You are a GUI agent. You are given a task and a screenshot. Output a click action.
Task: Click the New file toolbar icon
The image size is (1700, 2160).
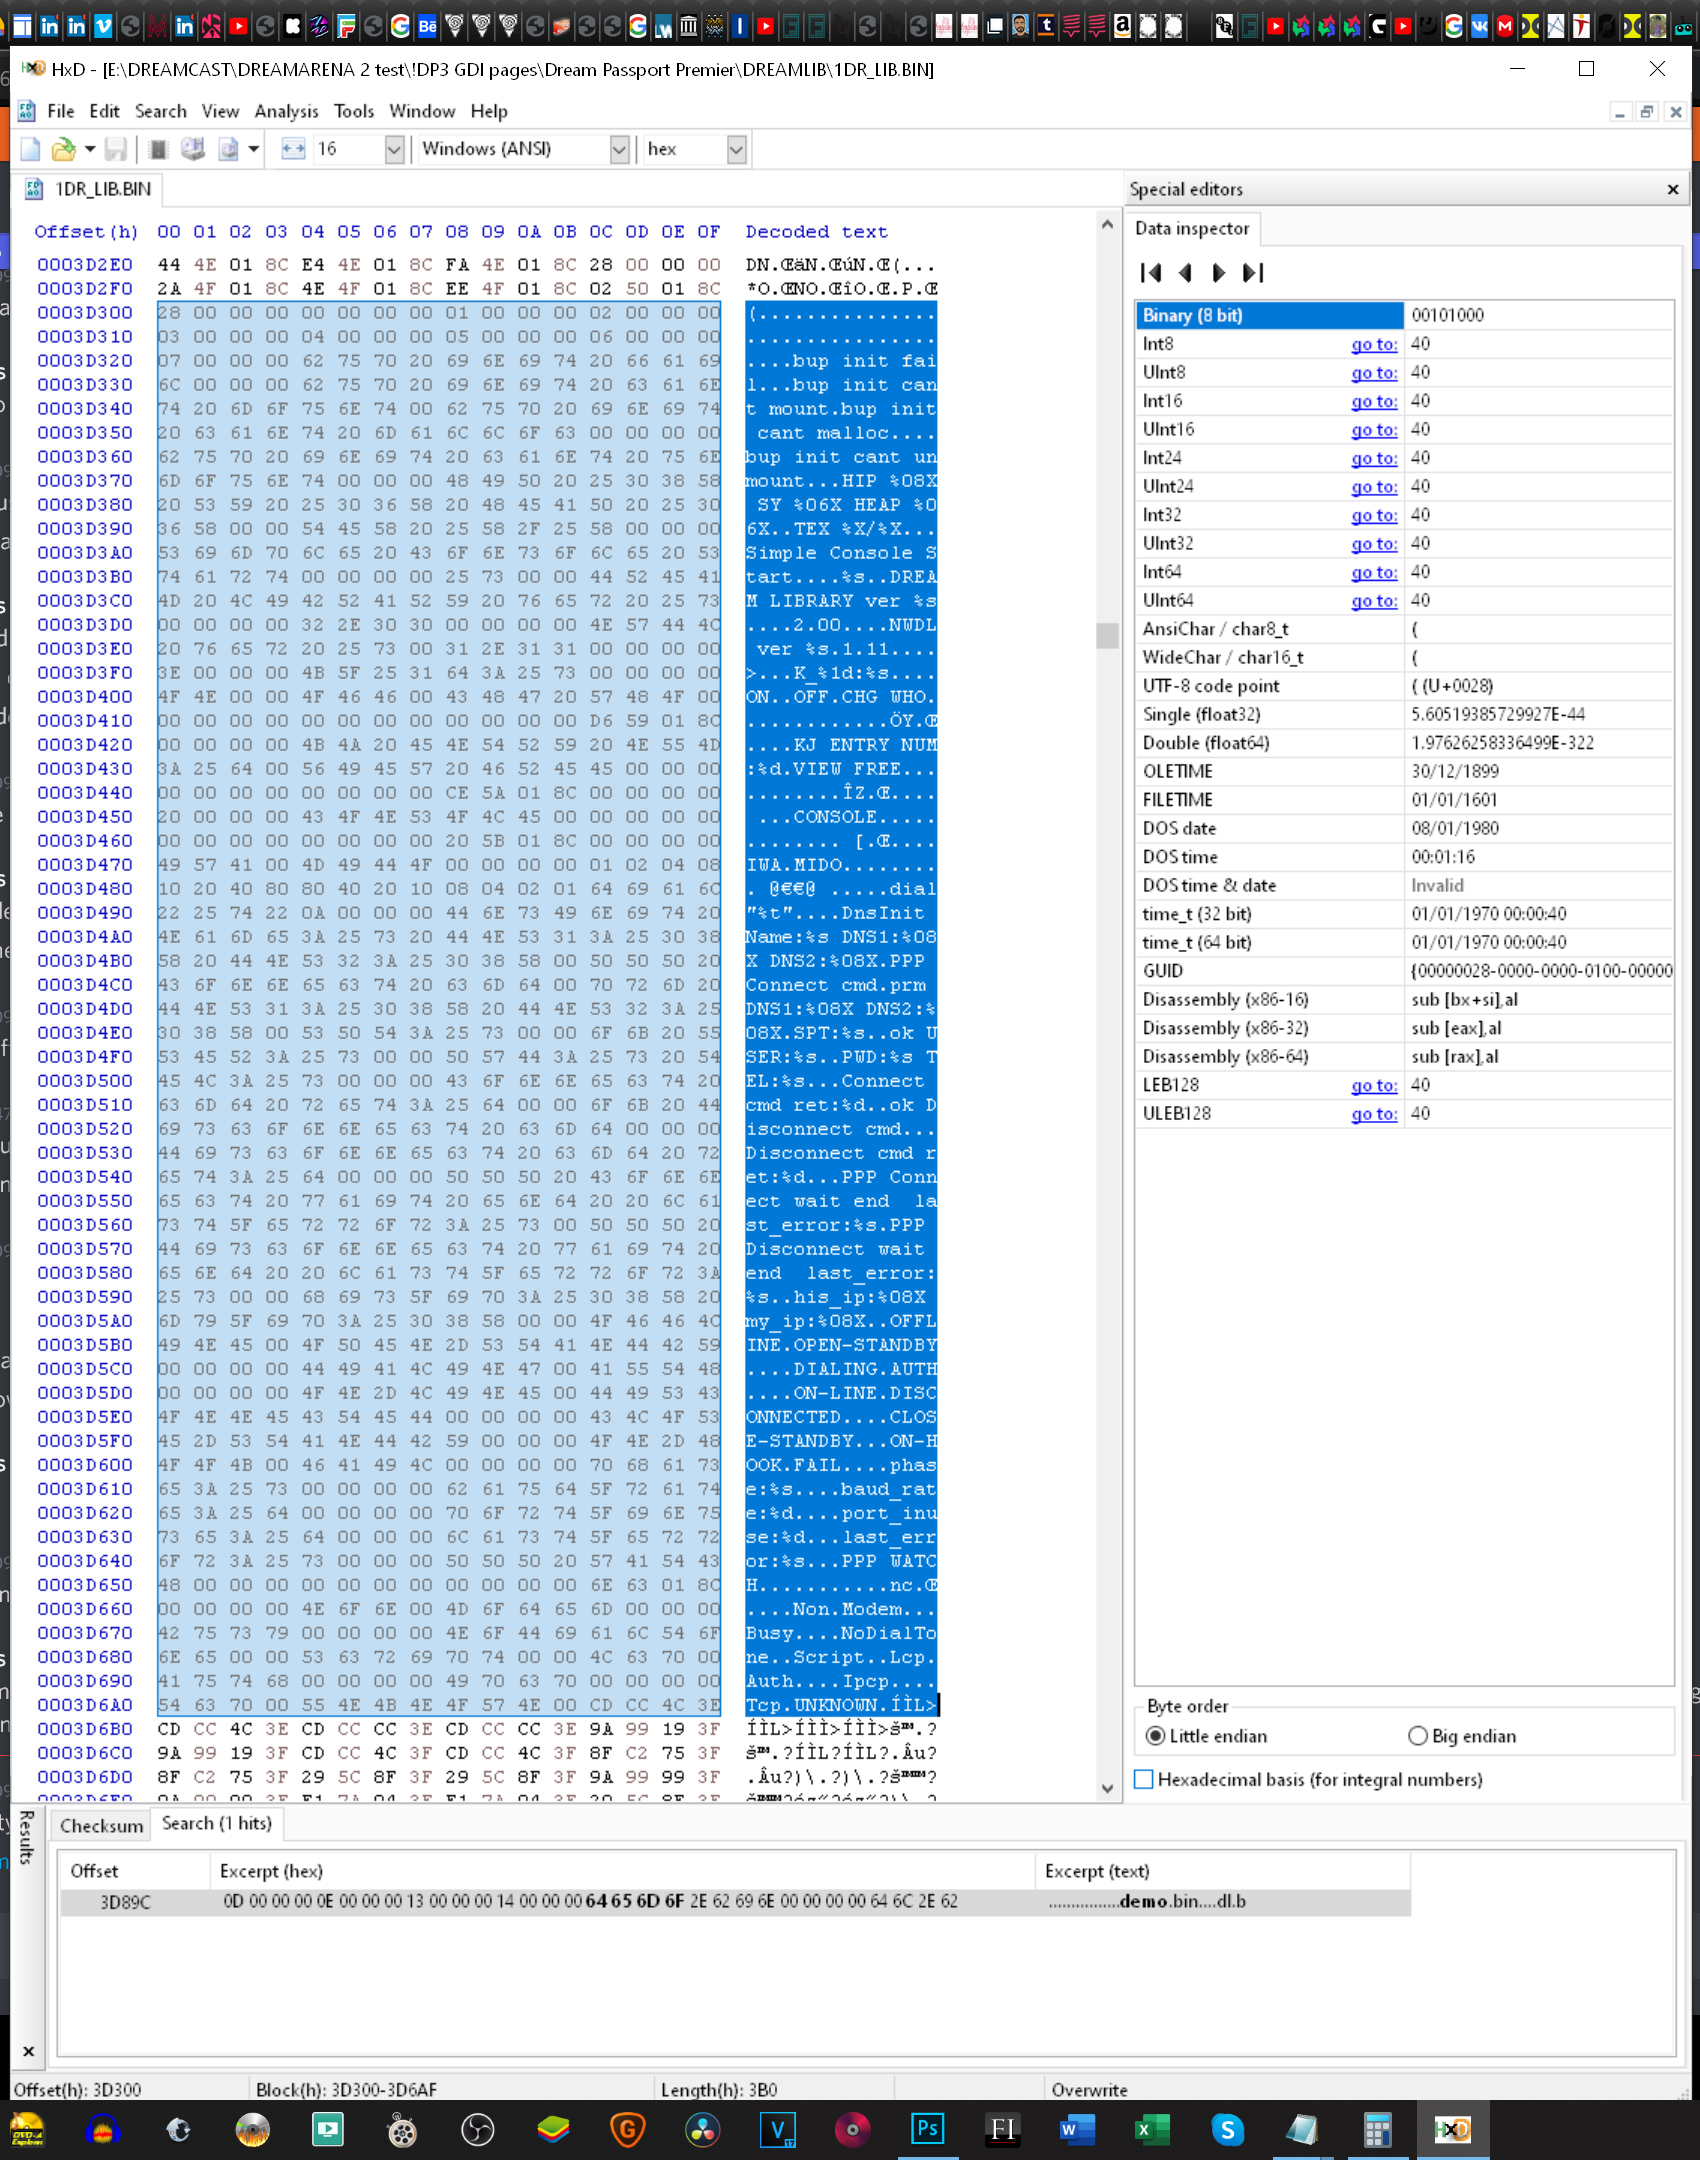[30, 149]
